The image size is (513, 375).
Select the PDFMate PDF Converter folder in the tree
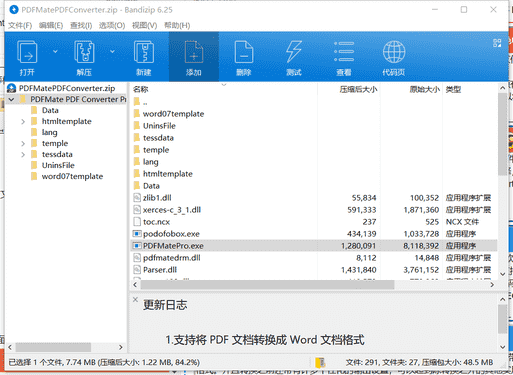pyautogui.click(x=78, y=99)
